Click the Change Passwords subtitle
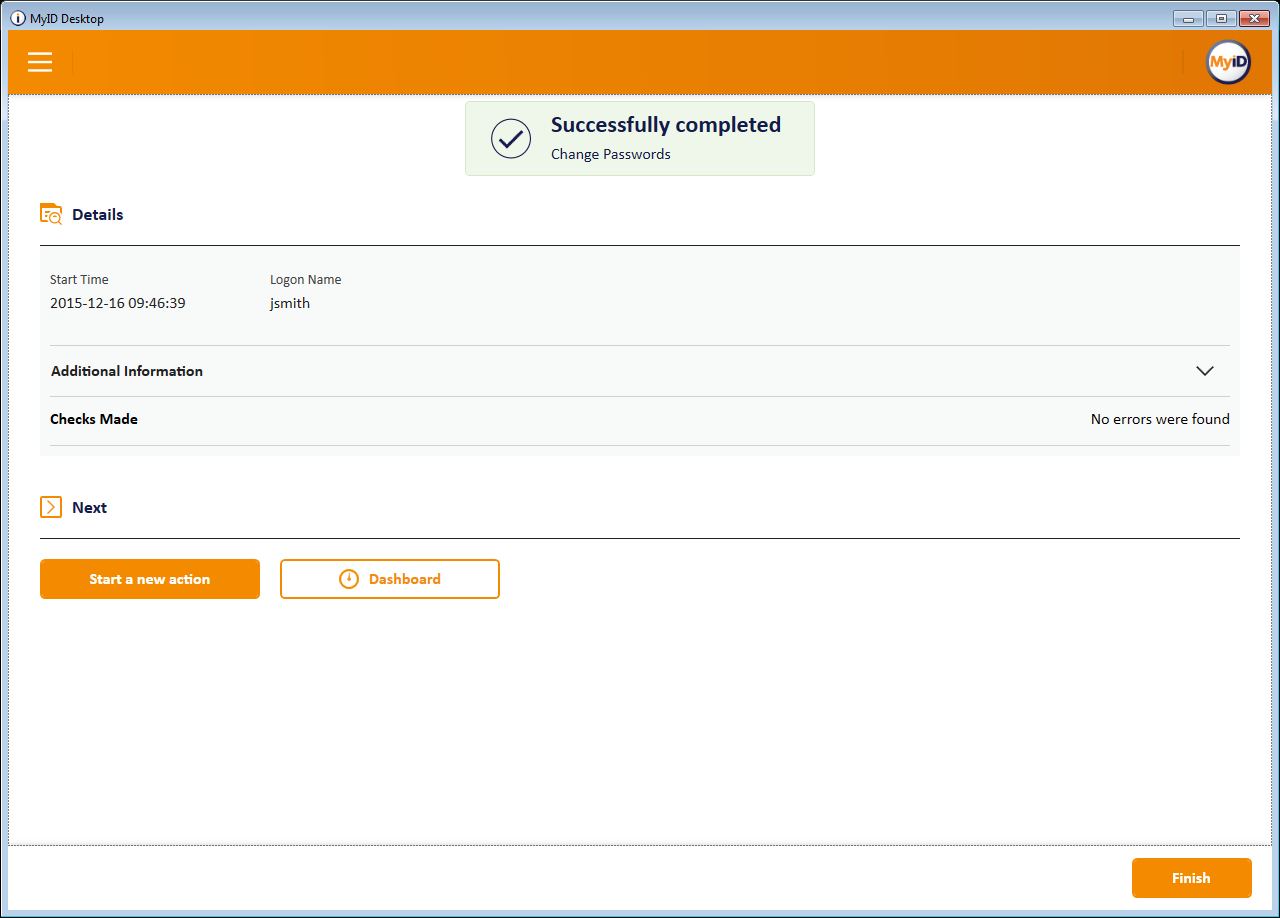1280x918 pixels. 610,154
